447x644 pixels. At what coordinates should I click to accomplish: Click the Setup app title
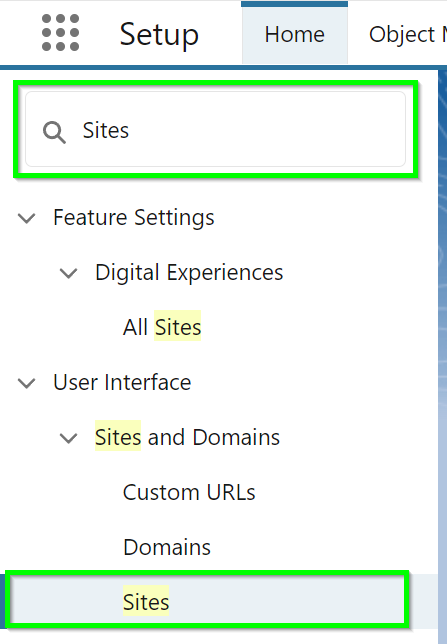159,34
